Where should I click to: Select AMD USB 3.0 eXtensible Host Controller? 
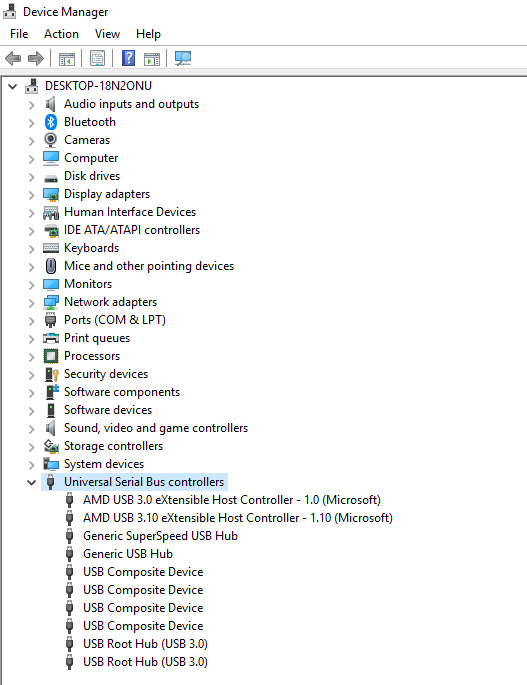(232, 500)
